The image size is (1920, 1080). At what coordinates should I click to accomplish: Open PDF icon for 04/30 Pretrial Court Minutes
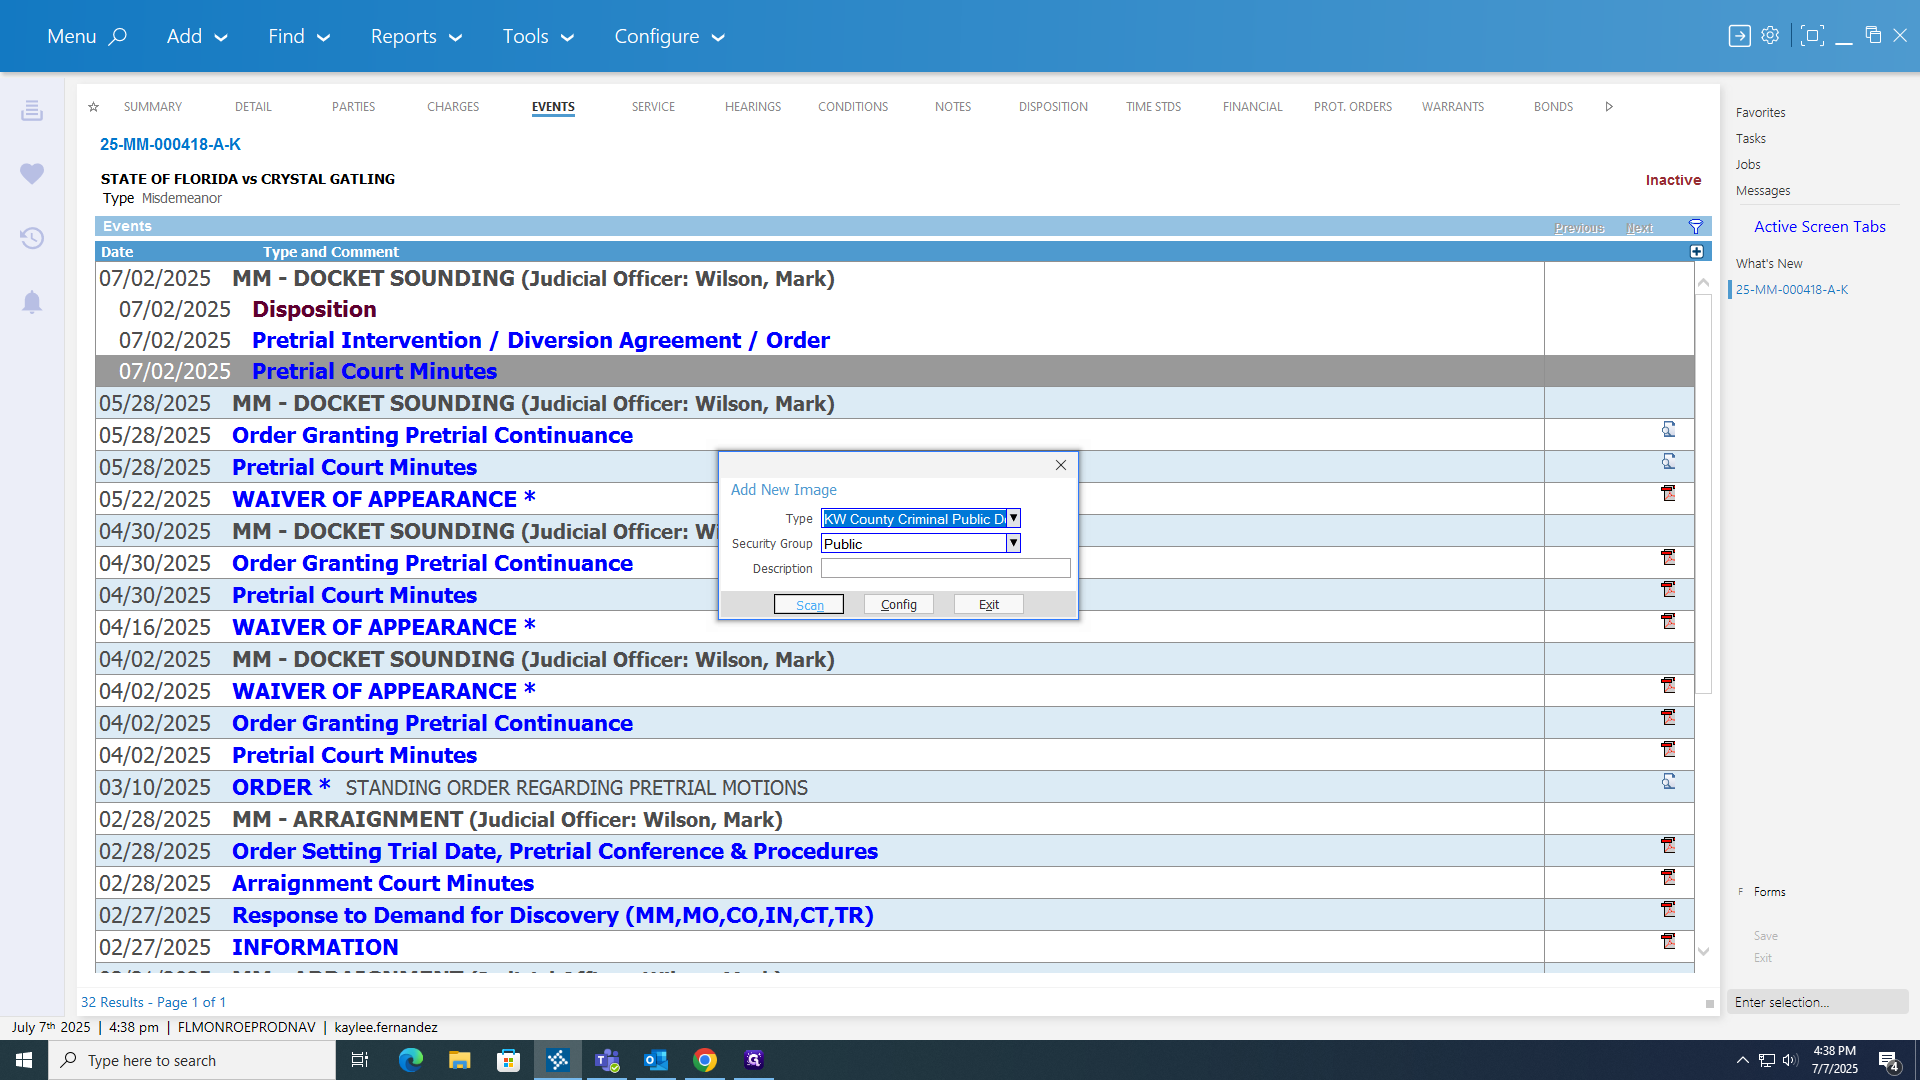tap(1668, 590)
